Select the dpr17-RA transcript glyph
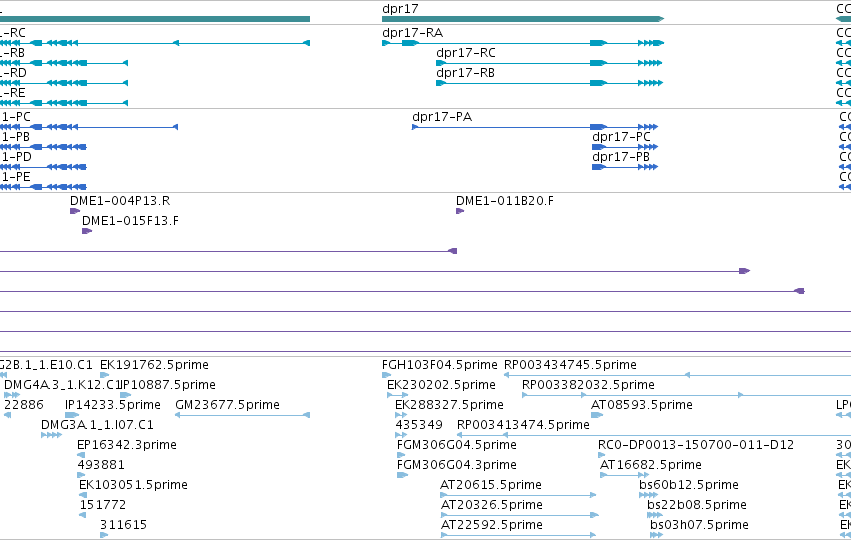The width and height of the screenshot is (851, 540). point(523,43)
